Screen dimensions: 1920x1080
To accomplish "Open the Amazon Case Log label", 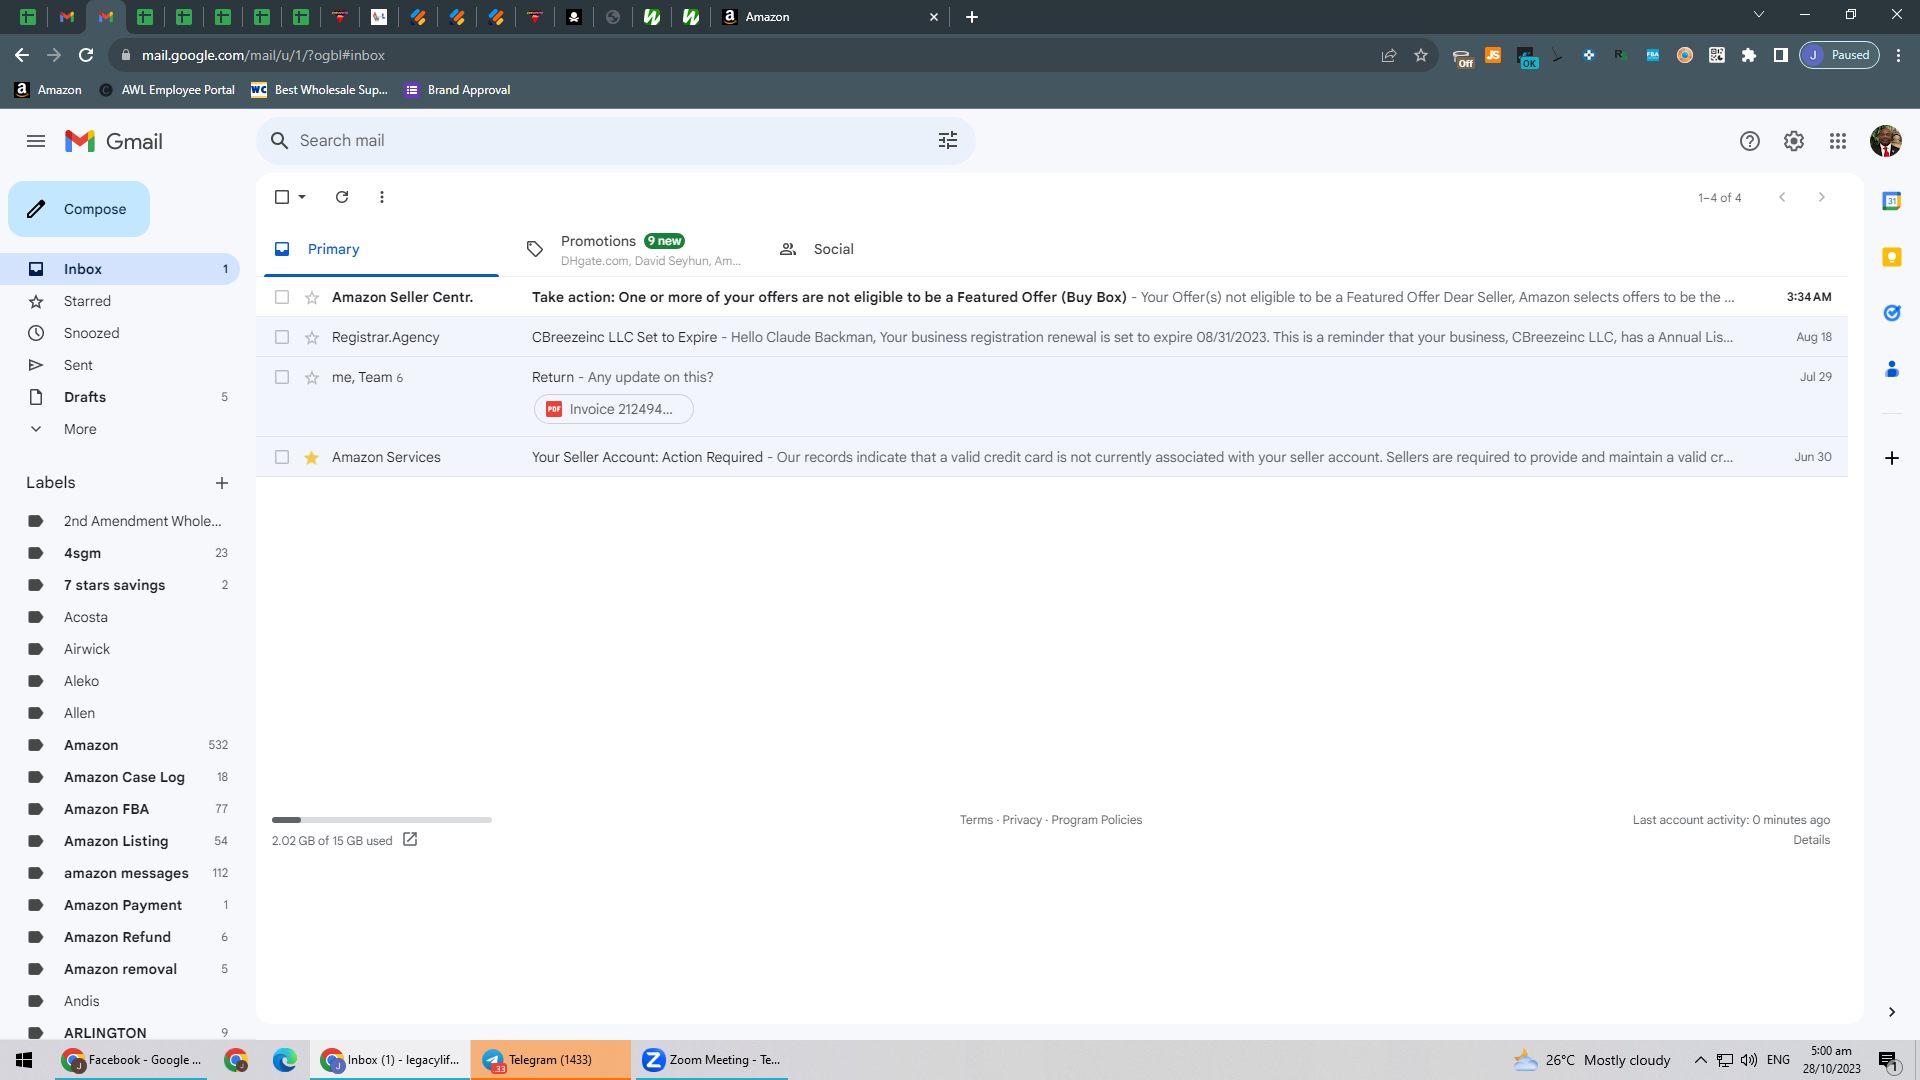I will coord(120,777).
